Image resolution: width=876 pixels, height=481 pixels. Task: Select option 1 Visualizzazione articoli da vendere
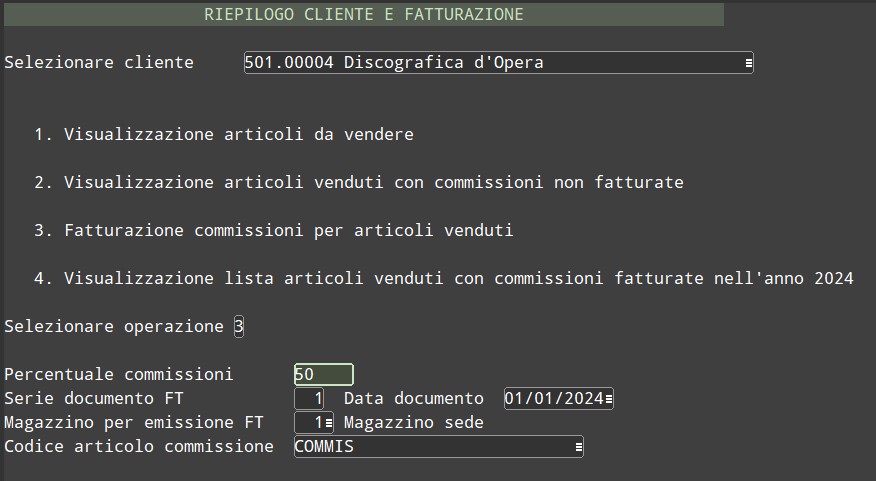[x=223, y=134]
